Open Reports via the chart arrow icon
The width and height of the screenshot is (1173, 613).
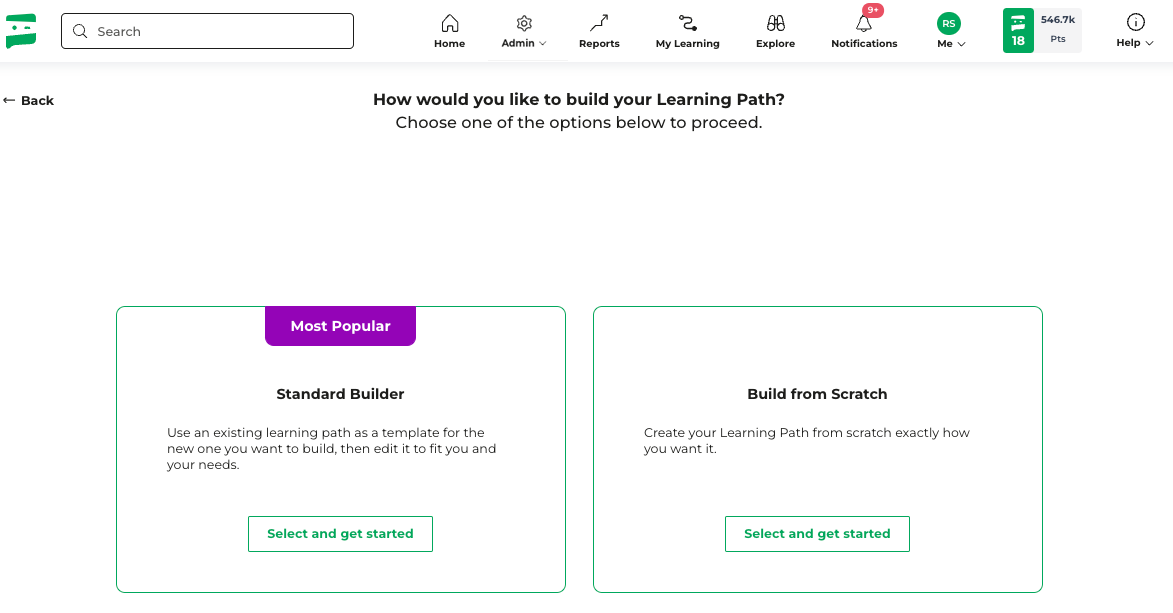click(599, 23)
